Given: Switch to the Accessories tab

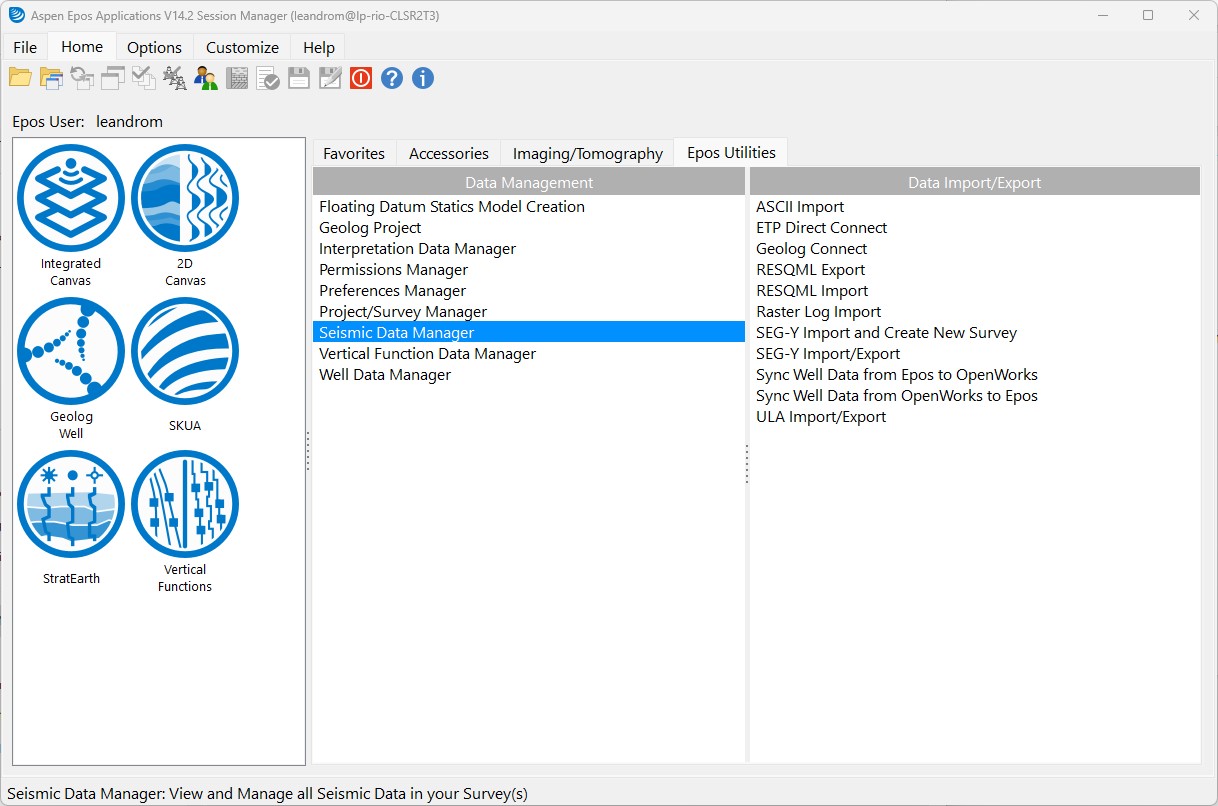Looking at the screenshot, I should click(448, 153).
